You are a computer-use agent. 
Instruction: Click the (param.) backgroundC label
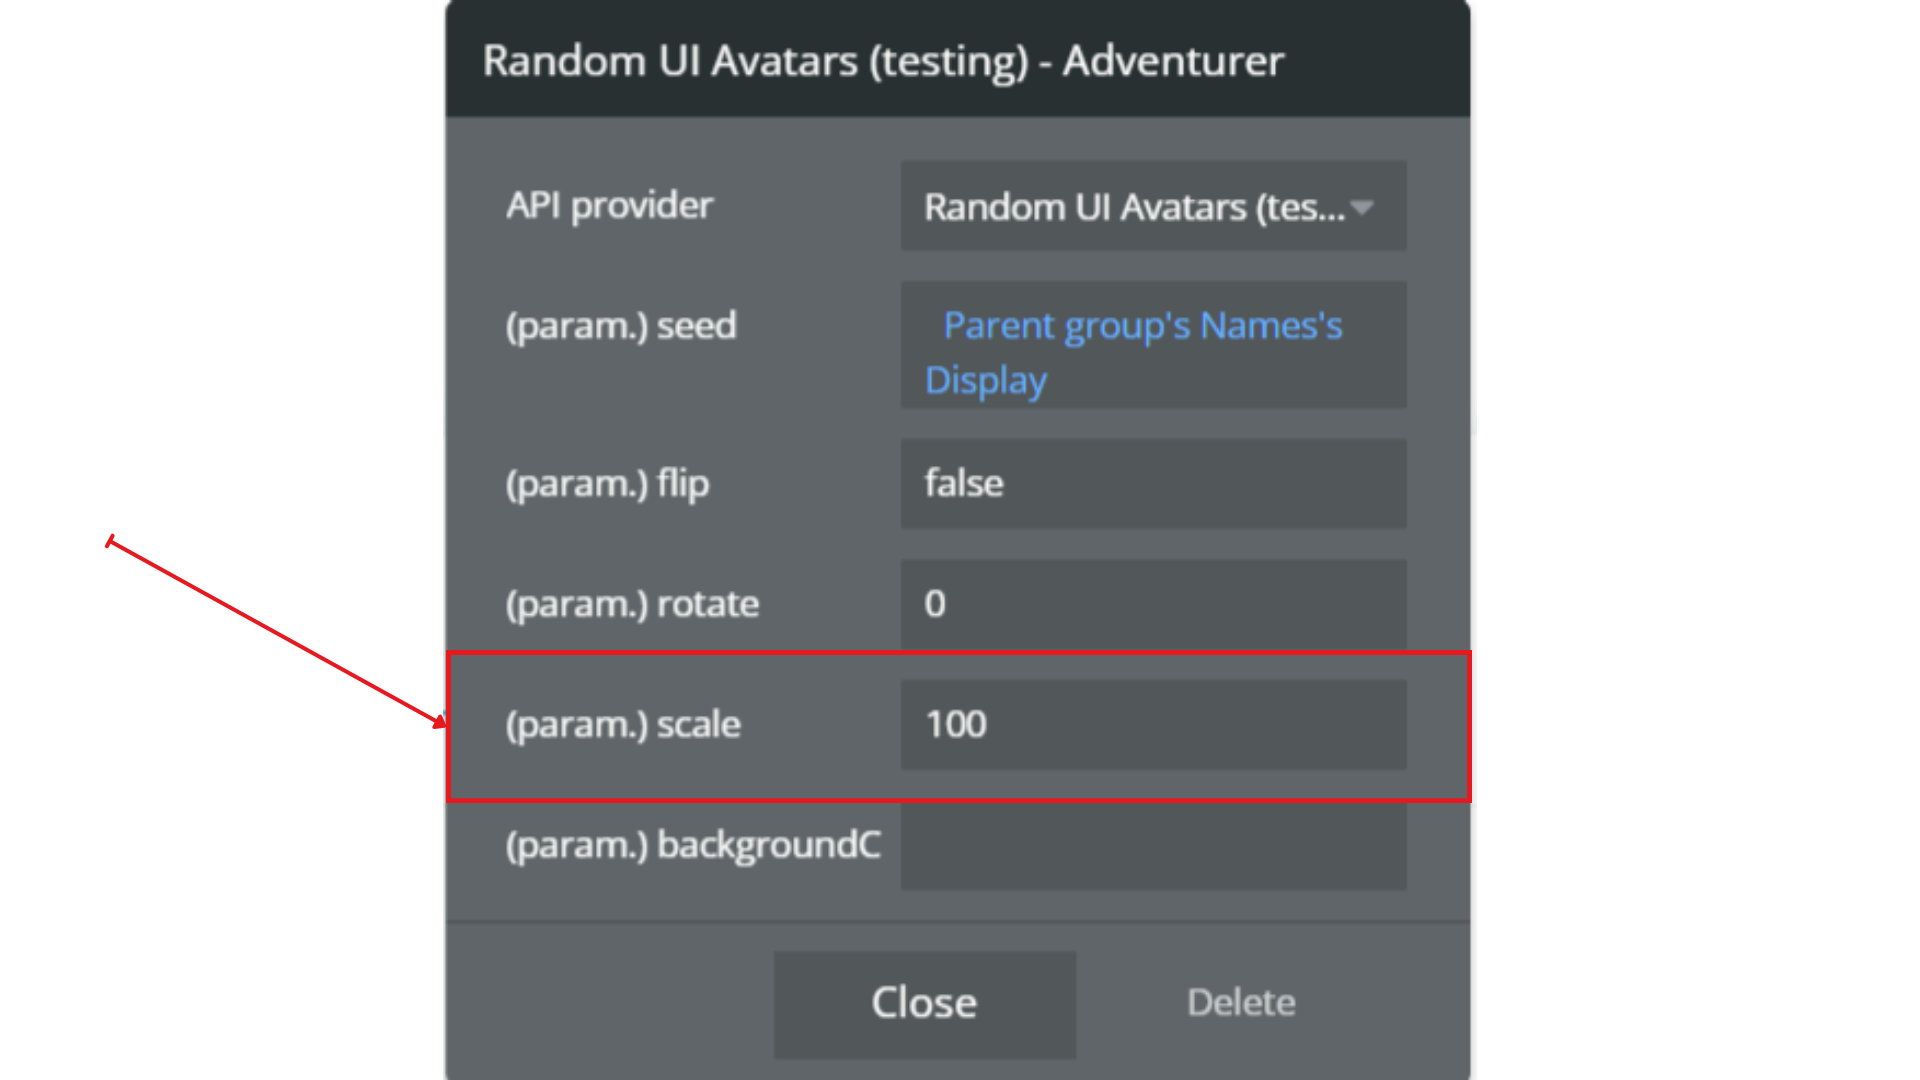pos(693,846)
